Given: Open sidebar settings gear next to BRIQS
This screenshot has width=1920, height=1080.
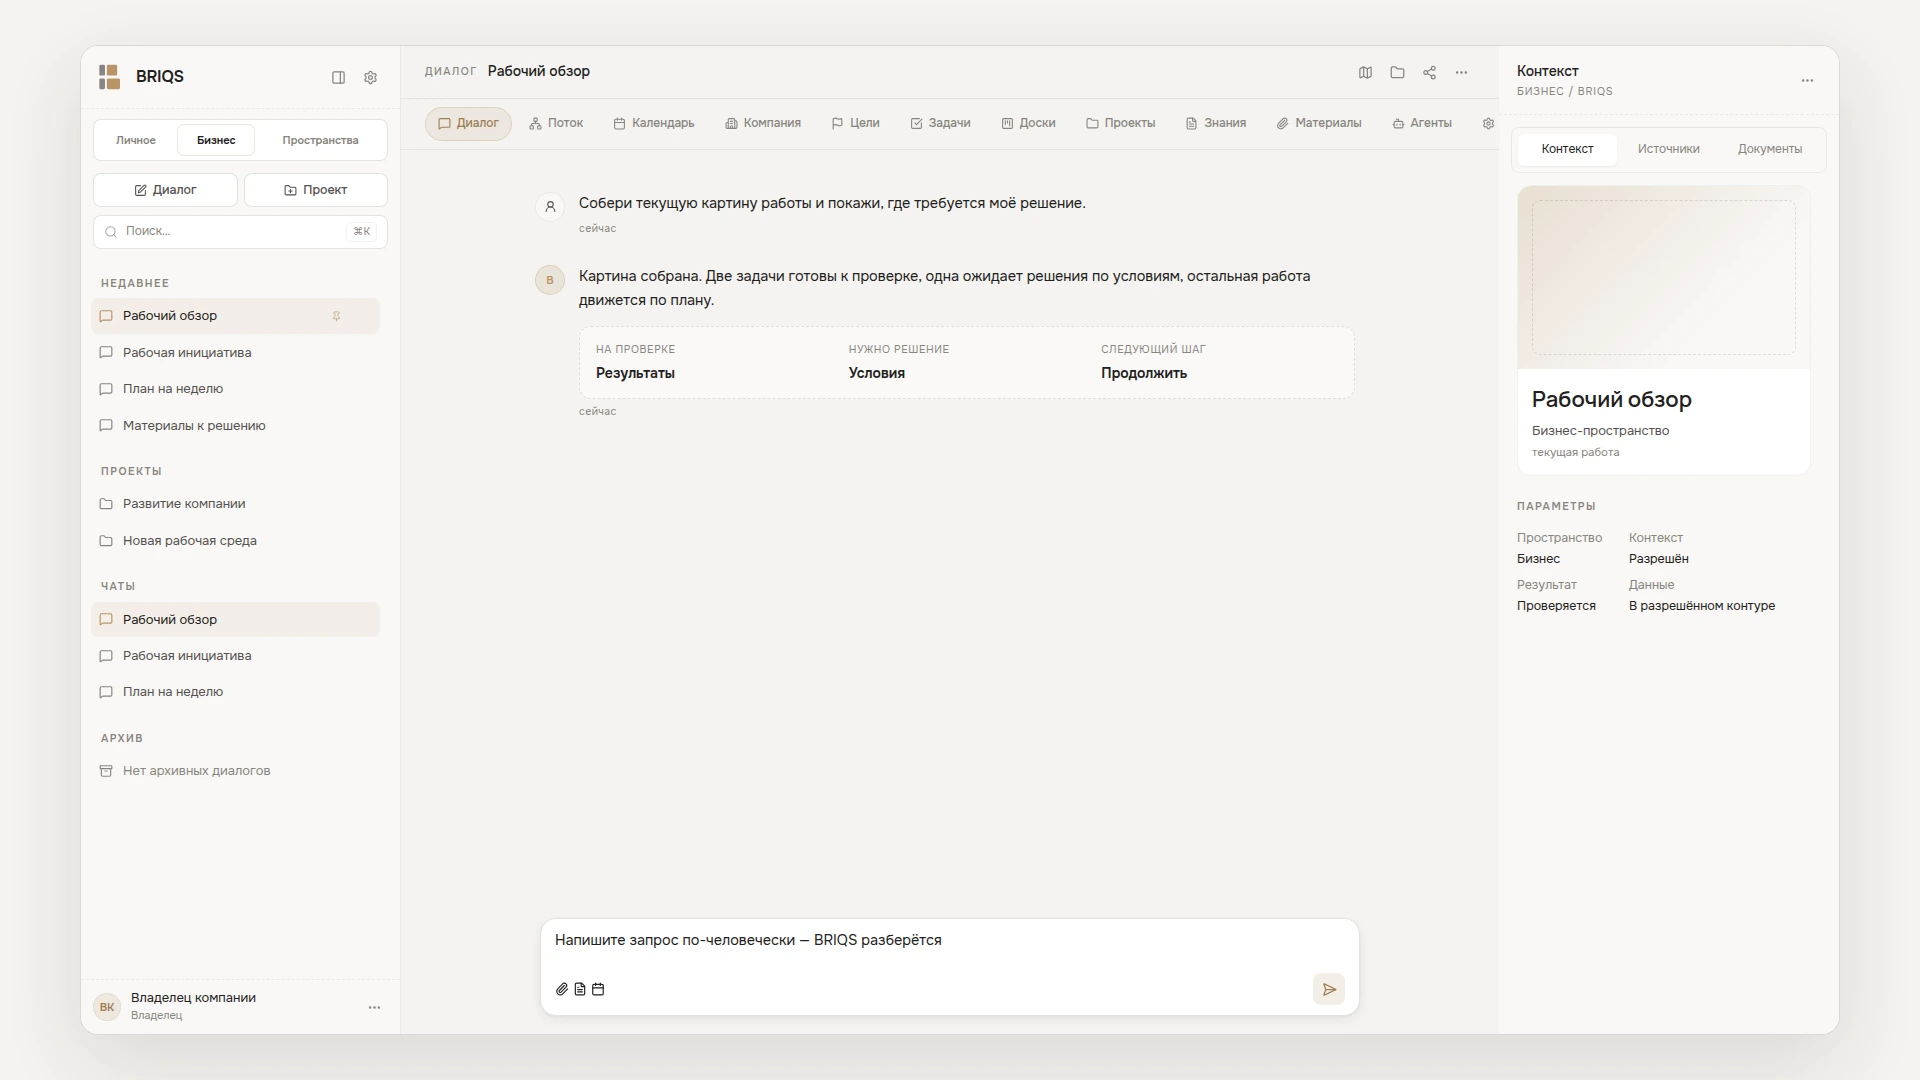Looking at the screenshot, I should [x=370, y=78].
